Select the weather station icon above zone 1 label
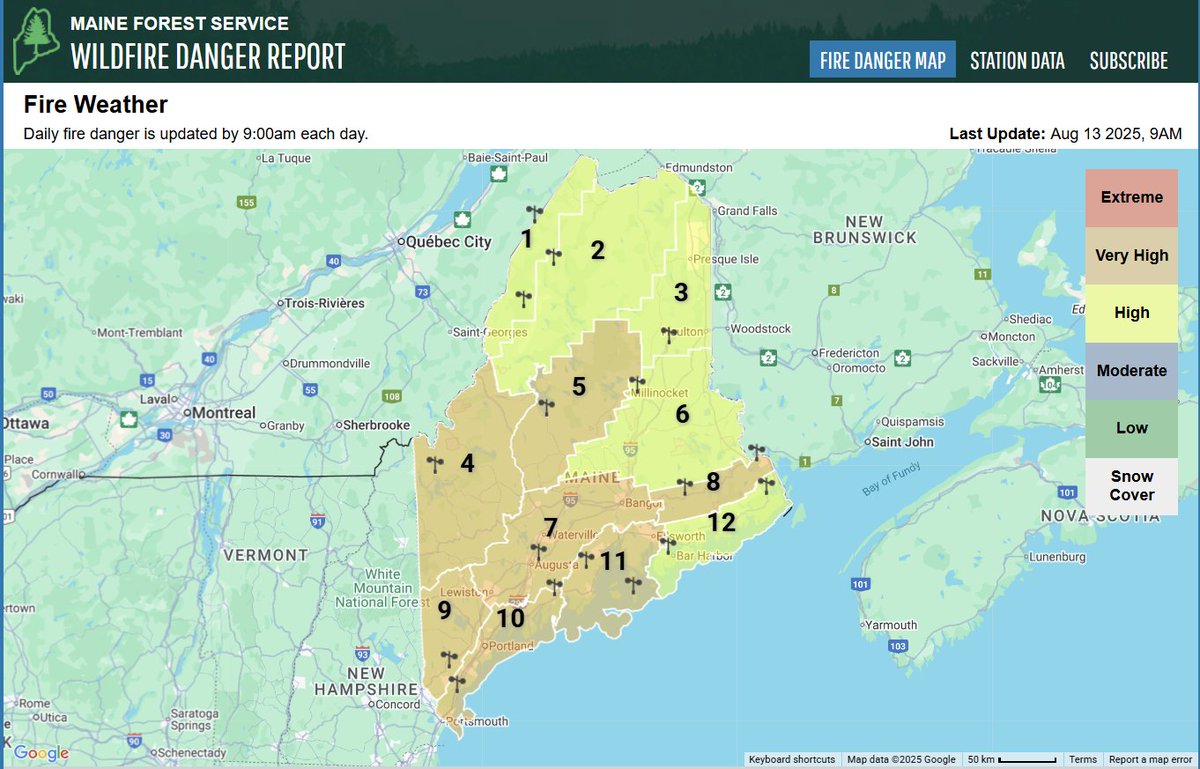Image resolution: width=1200 pixels, height=769 pixels. (x=534, y=212)
